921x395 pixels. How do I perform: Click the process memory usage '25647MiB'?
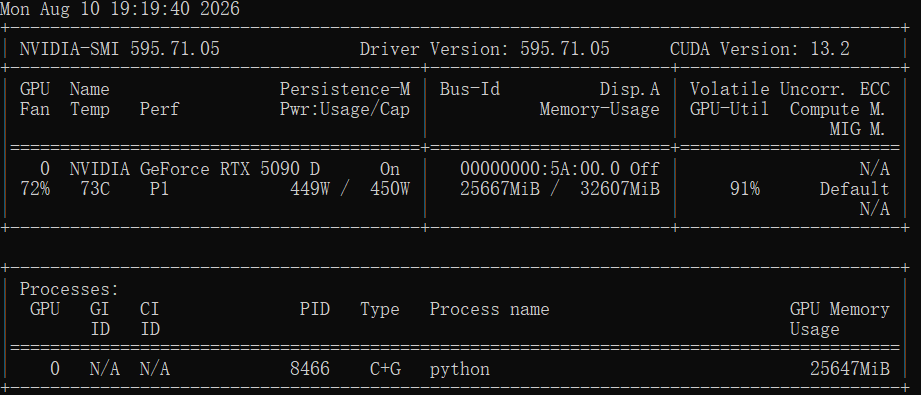click(849, 369)
